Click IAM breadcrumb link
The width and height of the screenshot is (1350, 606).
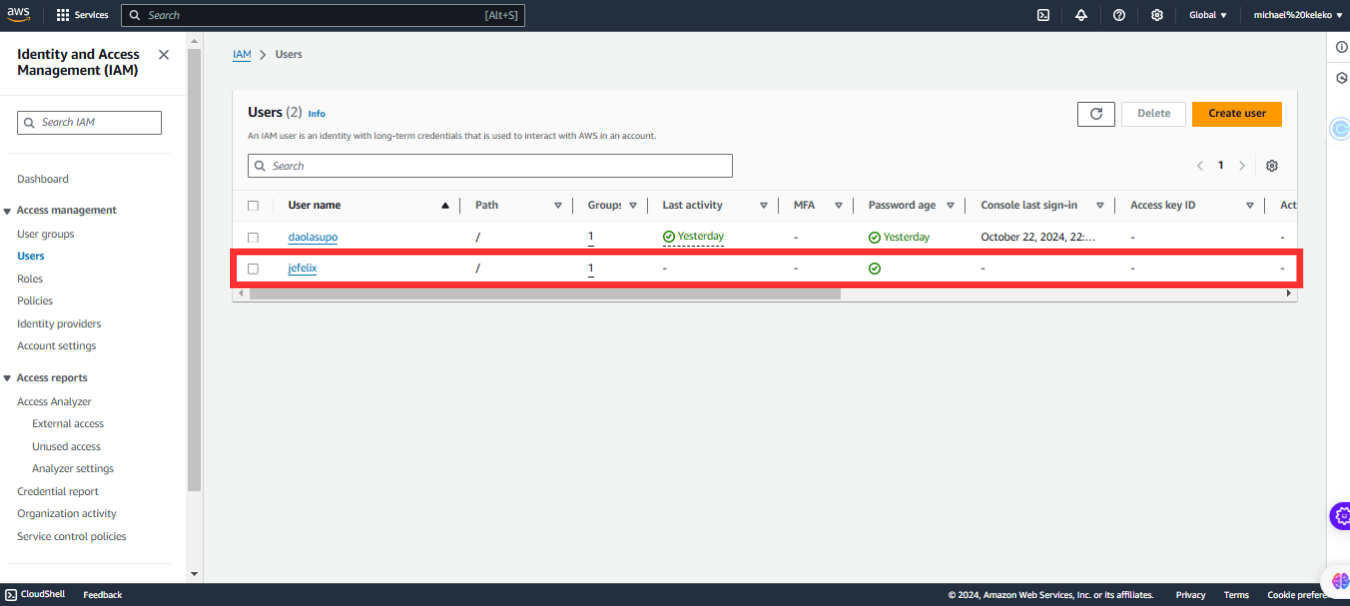pos(242,54)
